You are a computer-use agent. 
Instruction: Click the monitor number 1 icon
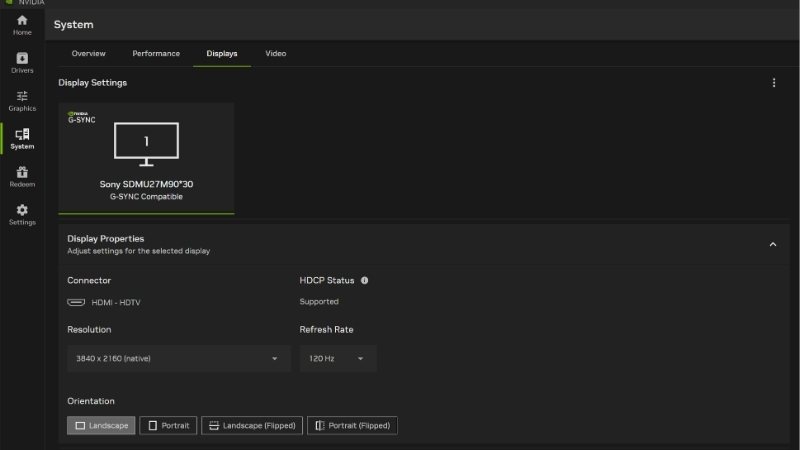[146, 144]
